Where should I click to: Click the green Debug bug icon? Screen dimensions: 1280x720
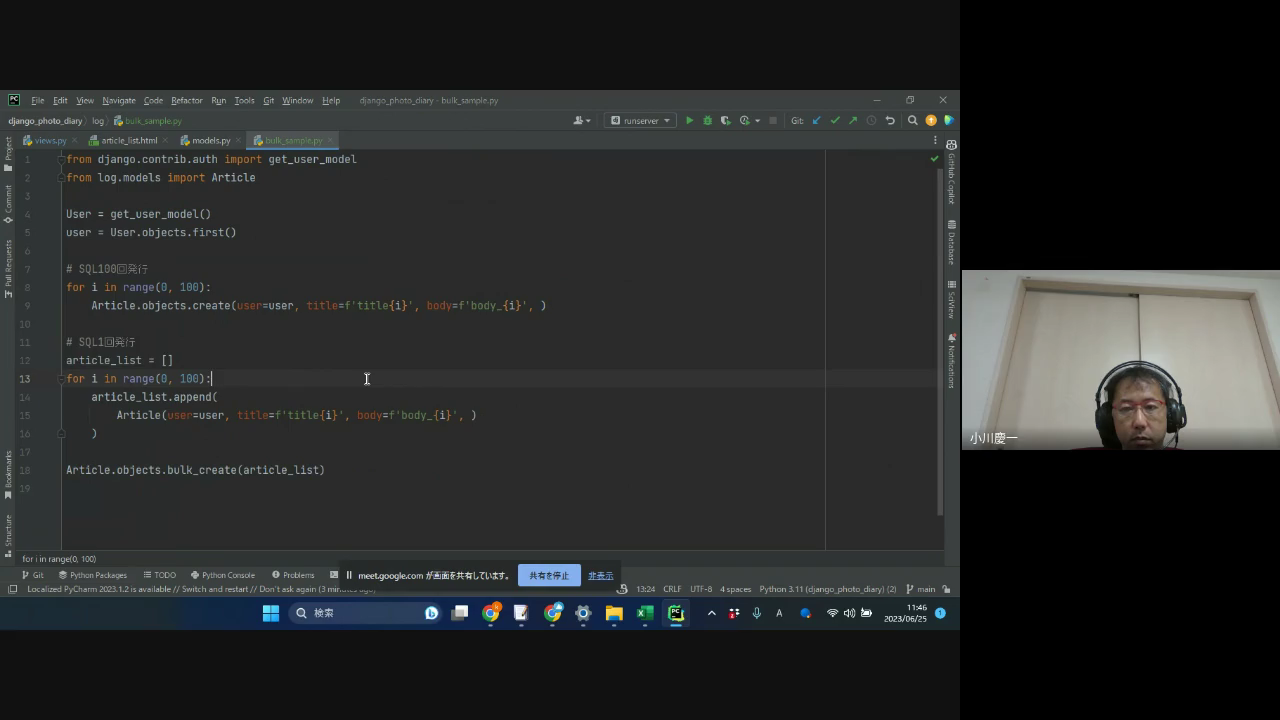click(707, 121)
